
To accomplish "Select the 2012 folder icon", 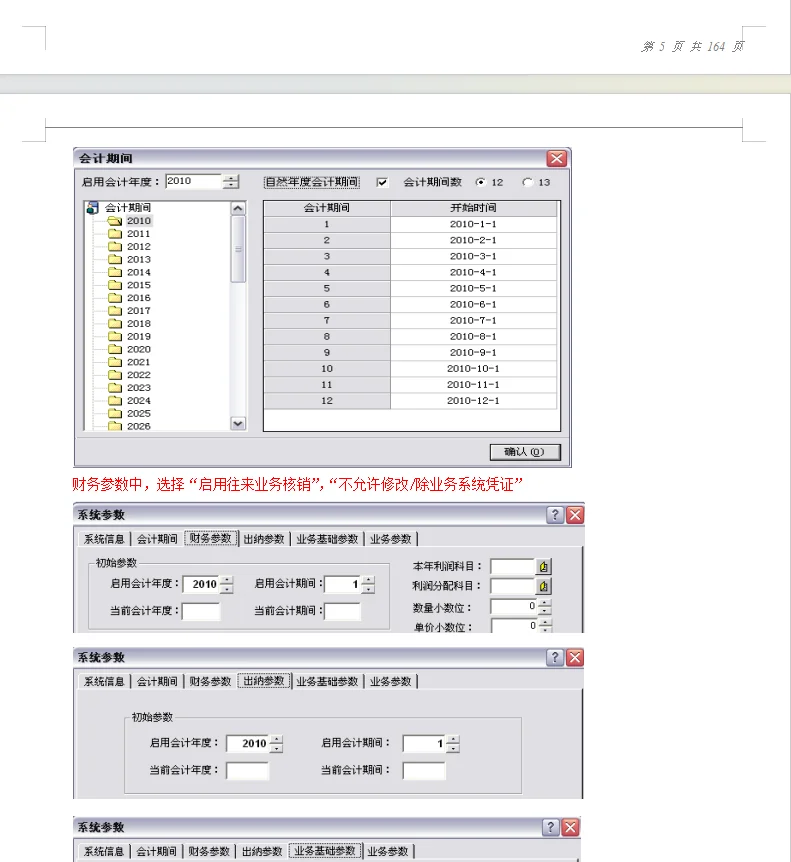I will click(115, 246).
